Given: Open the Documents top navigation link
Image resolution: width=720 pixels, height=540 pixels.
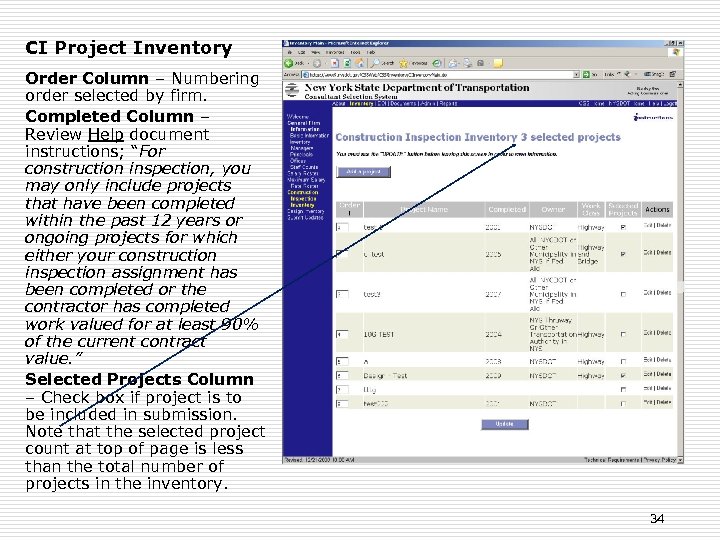Looking at the screenshot, I should point(403,103).
